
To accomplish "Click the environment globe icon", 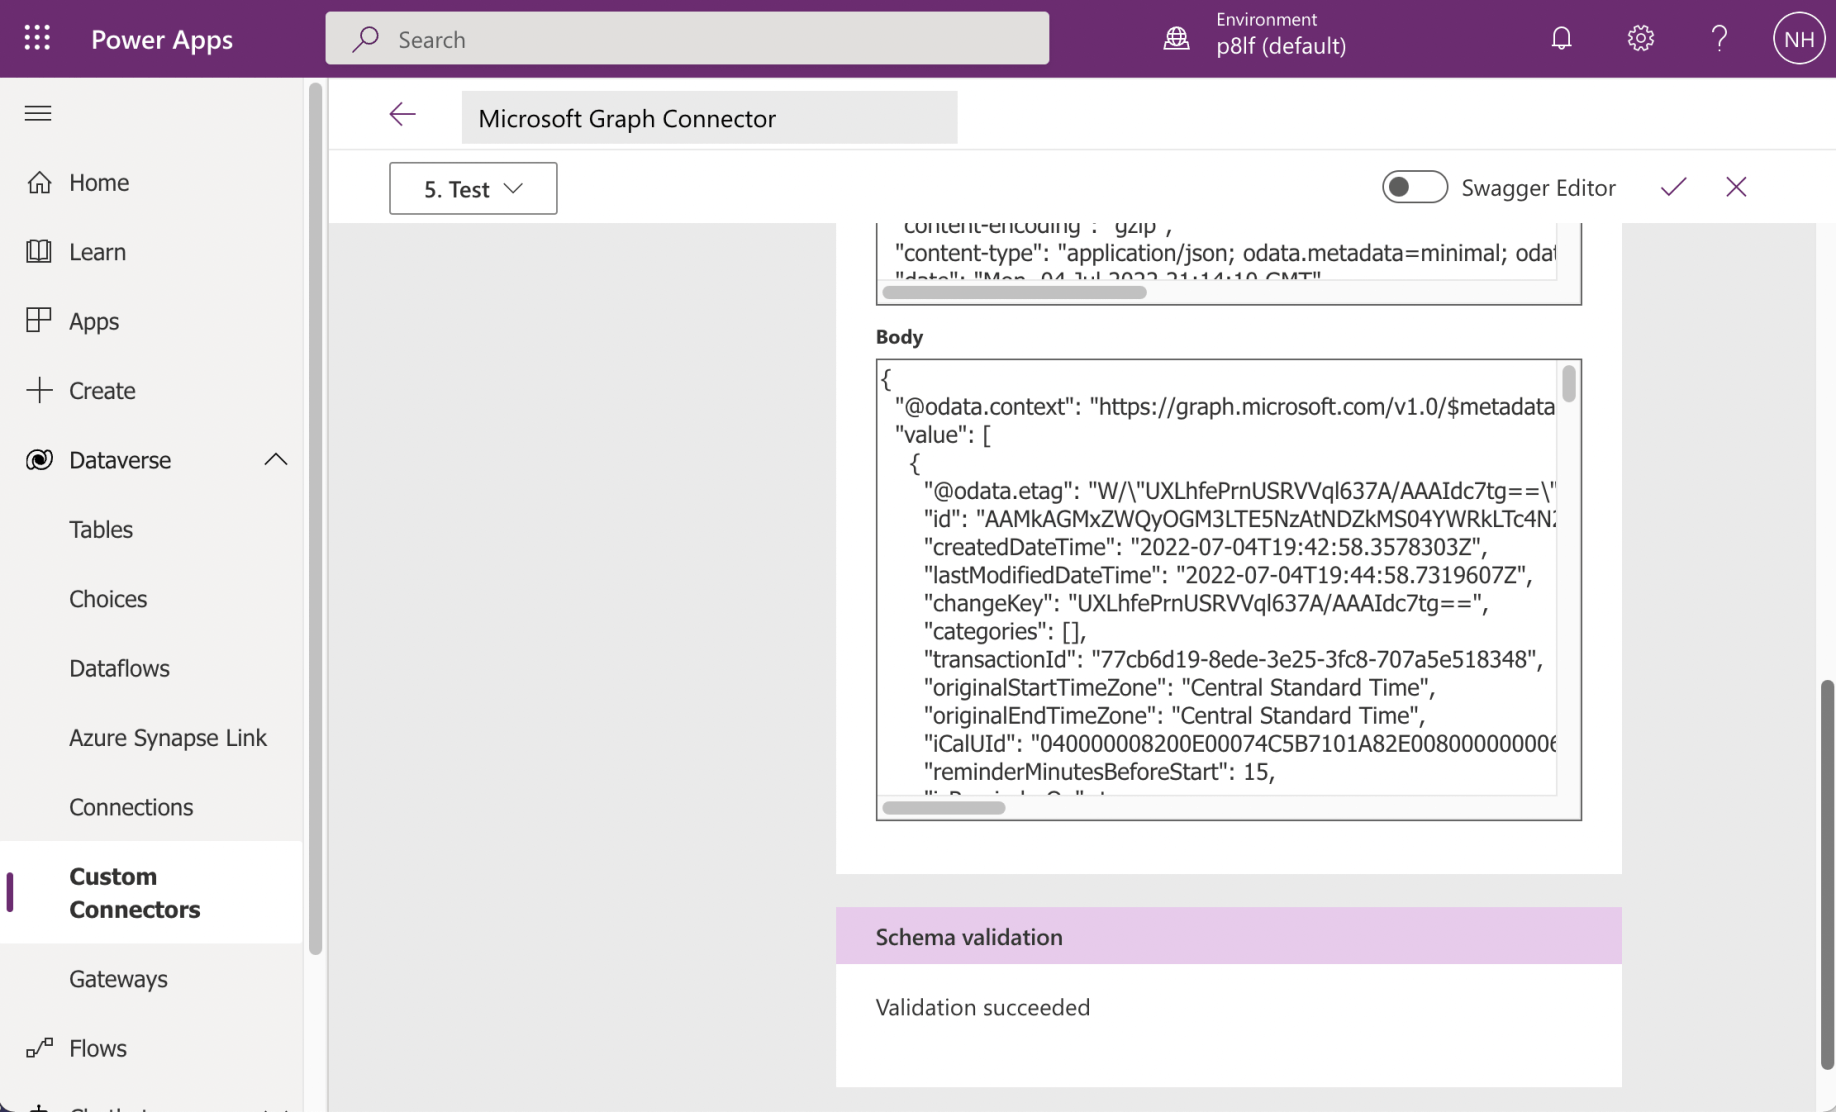I will point(1177,39).
